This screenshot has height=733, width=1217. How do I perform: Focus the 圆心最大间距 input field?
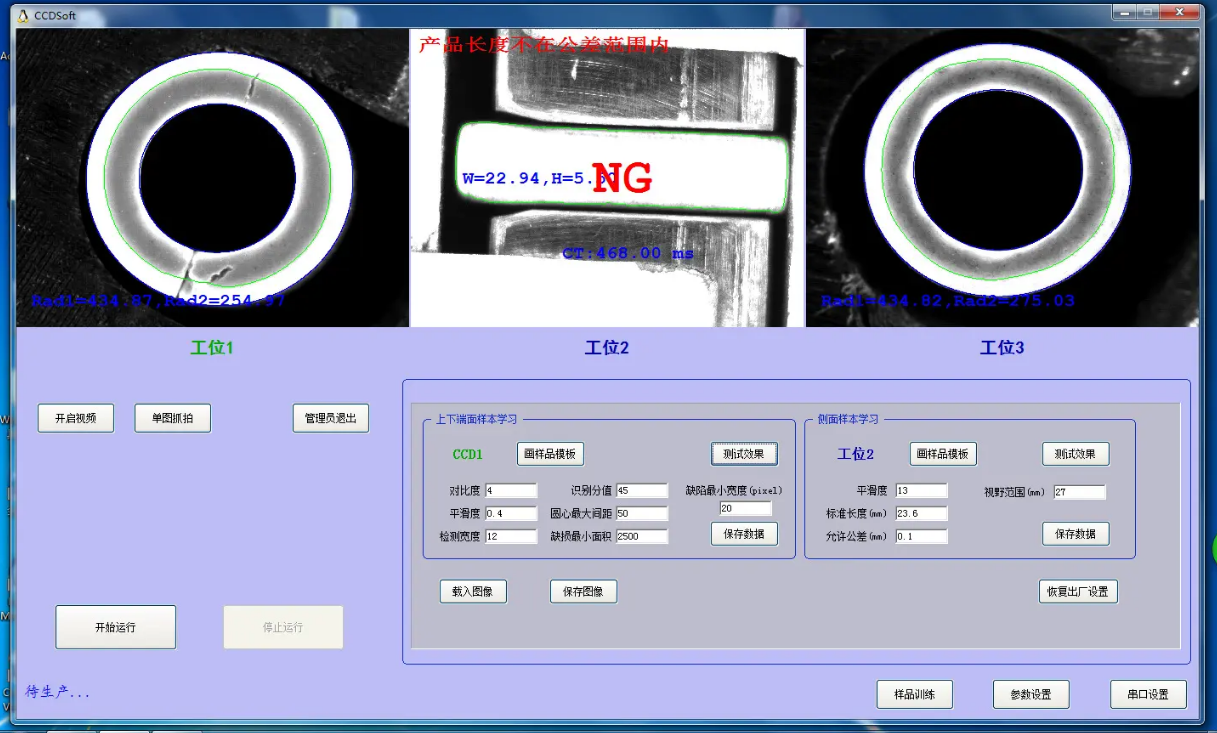642,514
